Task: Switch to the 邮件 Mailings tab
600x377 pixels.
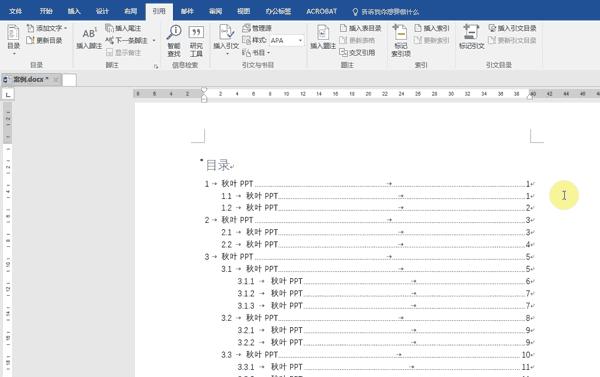Action: click(187, 11)
